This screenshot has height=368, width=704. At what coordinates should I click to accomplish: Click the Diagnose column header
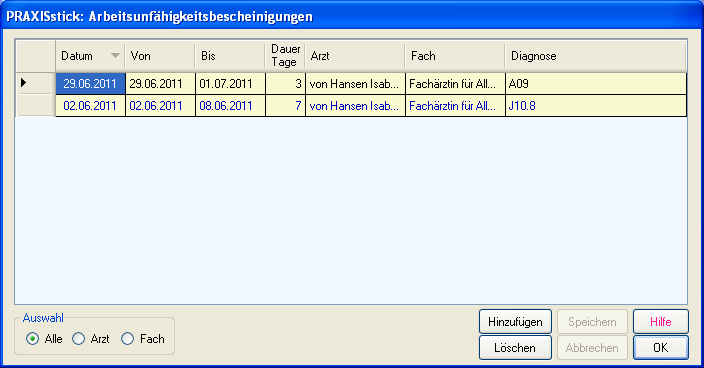click(x=596, y=56)
